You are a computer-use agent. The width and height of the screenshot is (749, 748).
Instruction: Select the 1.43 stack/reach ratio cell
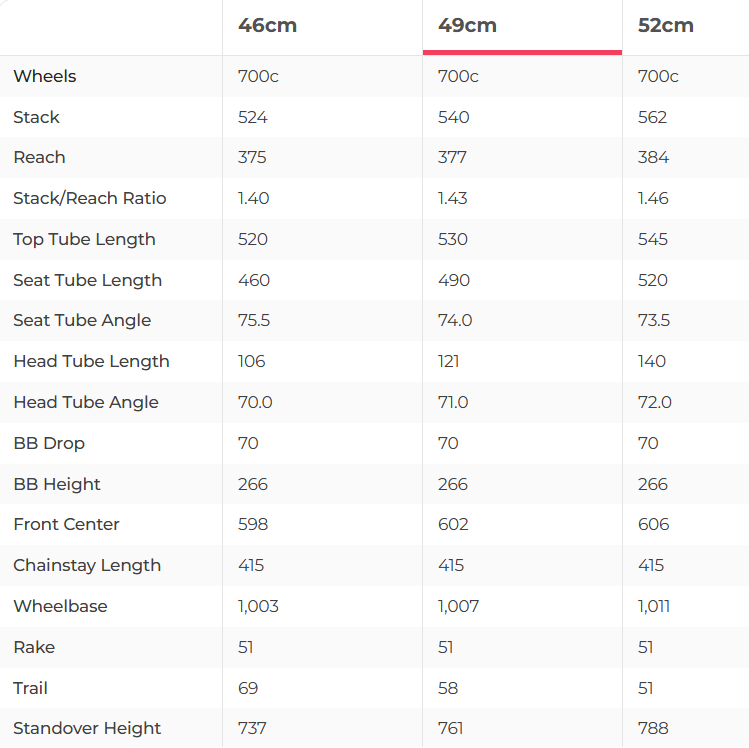coord(453,198)
